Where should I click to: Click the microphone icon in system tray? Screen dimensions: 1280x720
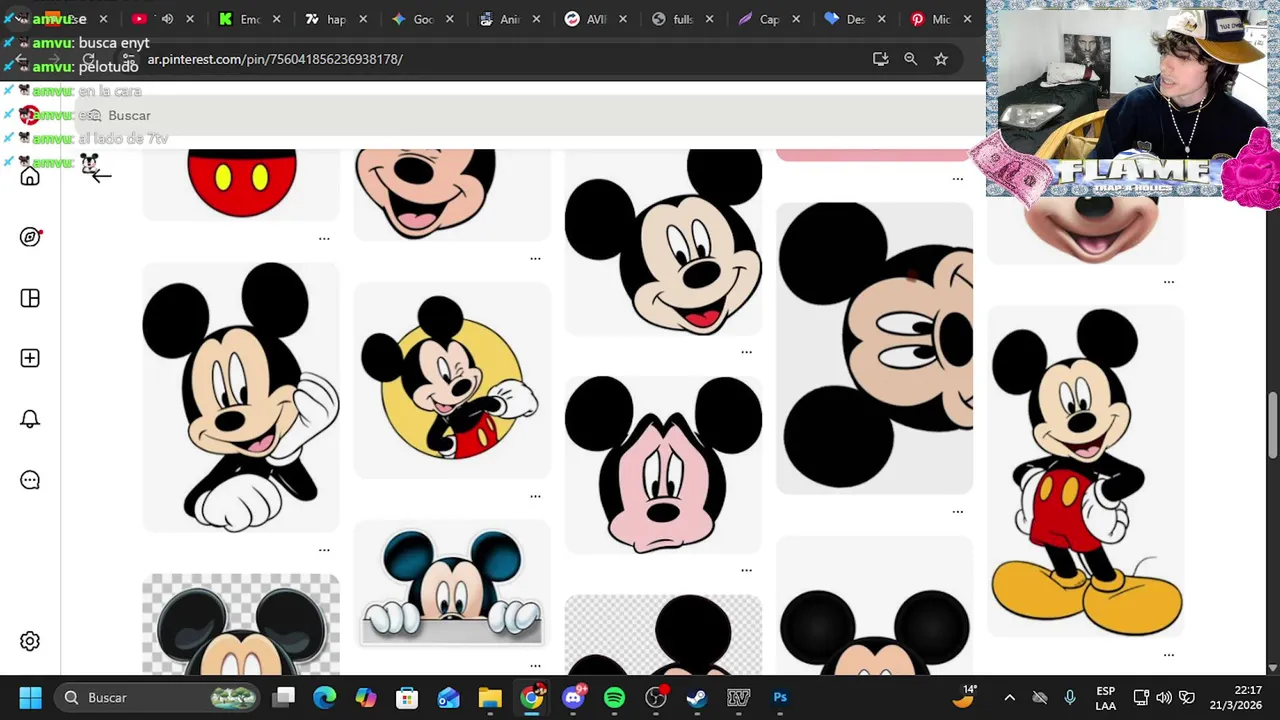1070,698
